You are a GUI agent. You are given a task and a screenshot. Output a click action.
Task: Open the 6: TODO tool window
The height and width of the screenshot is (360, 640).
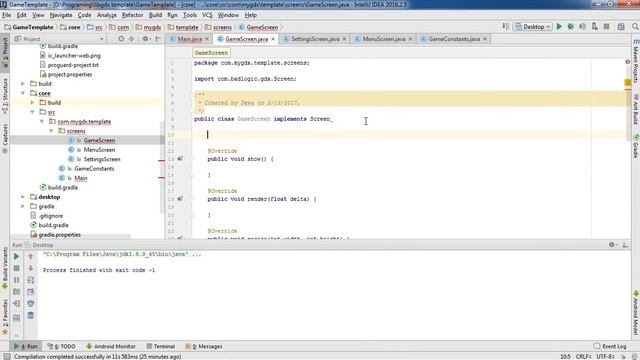61,346
